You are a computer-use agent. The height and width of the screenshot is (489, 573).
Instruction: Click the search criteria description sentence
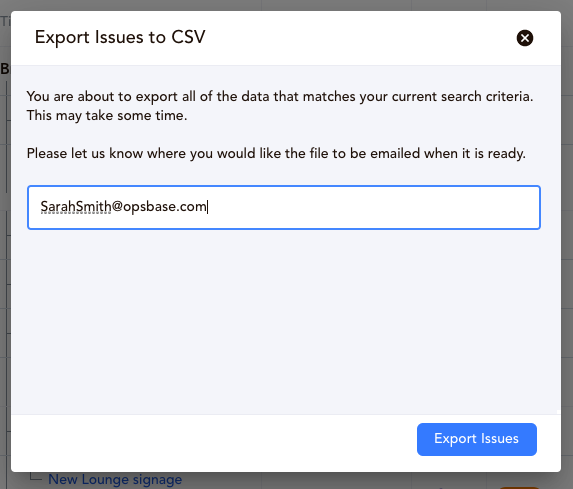pos(280,96)
